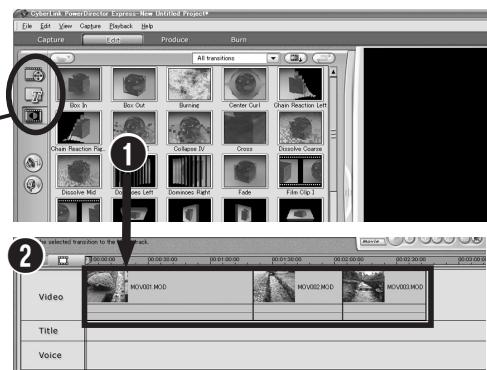
Task: Click the Movie mode button above timeline
Action: (x=372, y=241)
